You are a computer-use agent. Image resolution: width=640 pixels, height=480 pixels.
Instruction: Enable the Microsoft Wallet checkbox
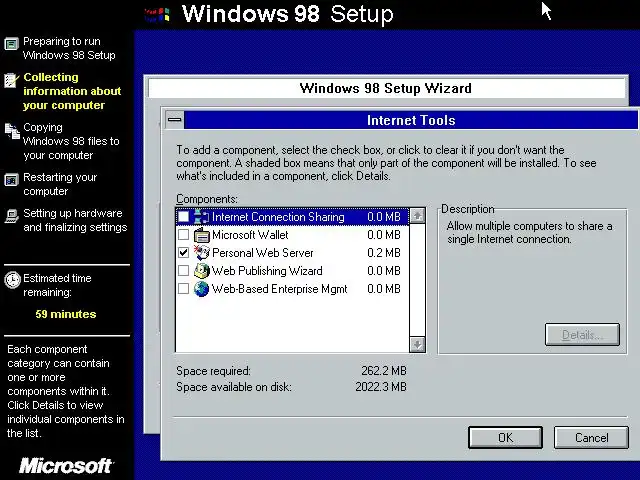184,235
